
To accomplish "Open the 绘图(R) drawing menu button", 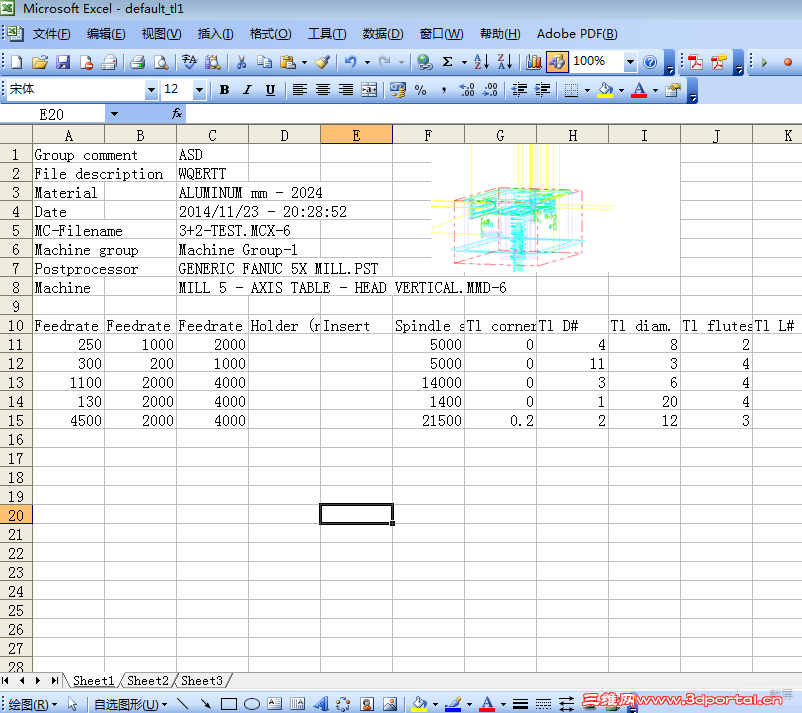I will (x=33, y=704).
